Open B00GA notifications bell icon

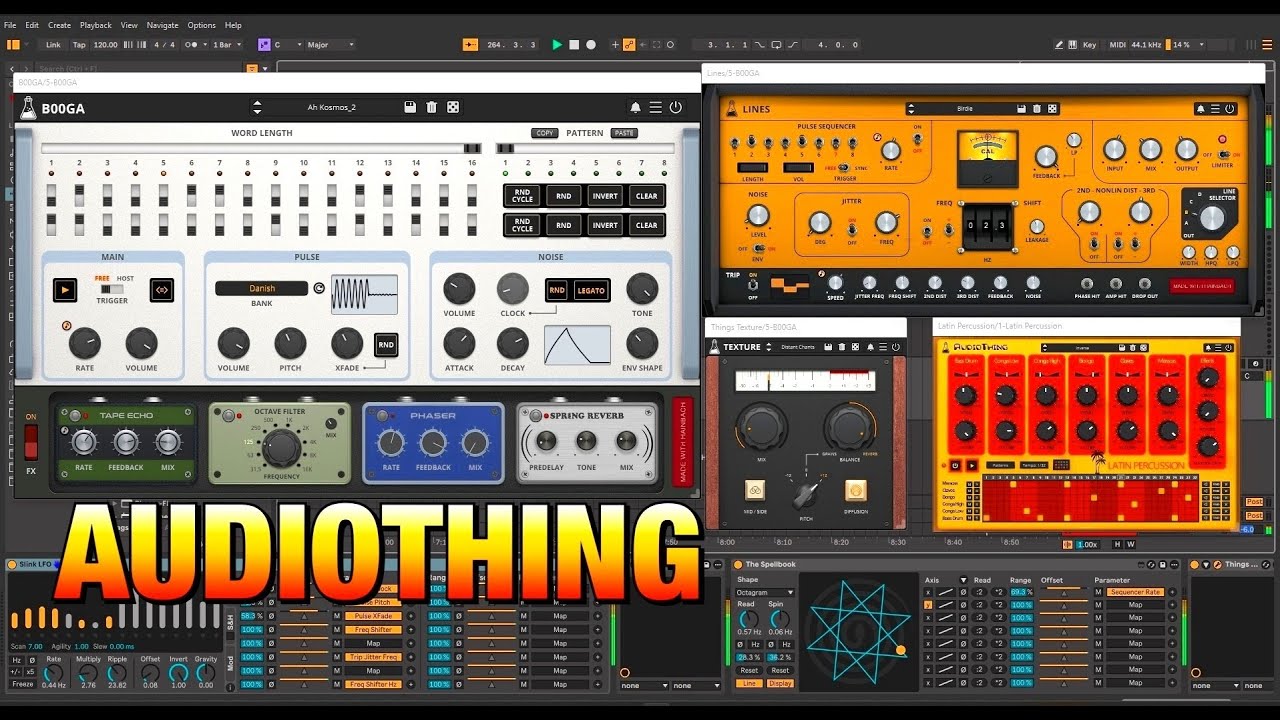(634, 107)
